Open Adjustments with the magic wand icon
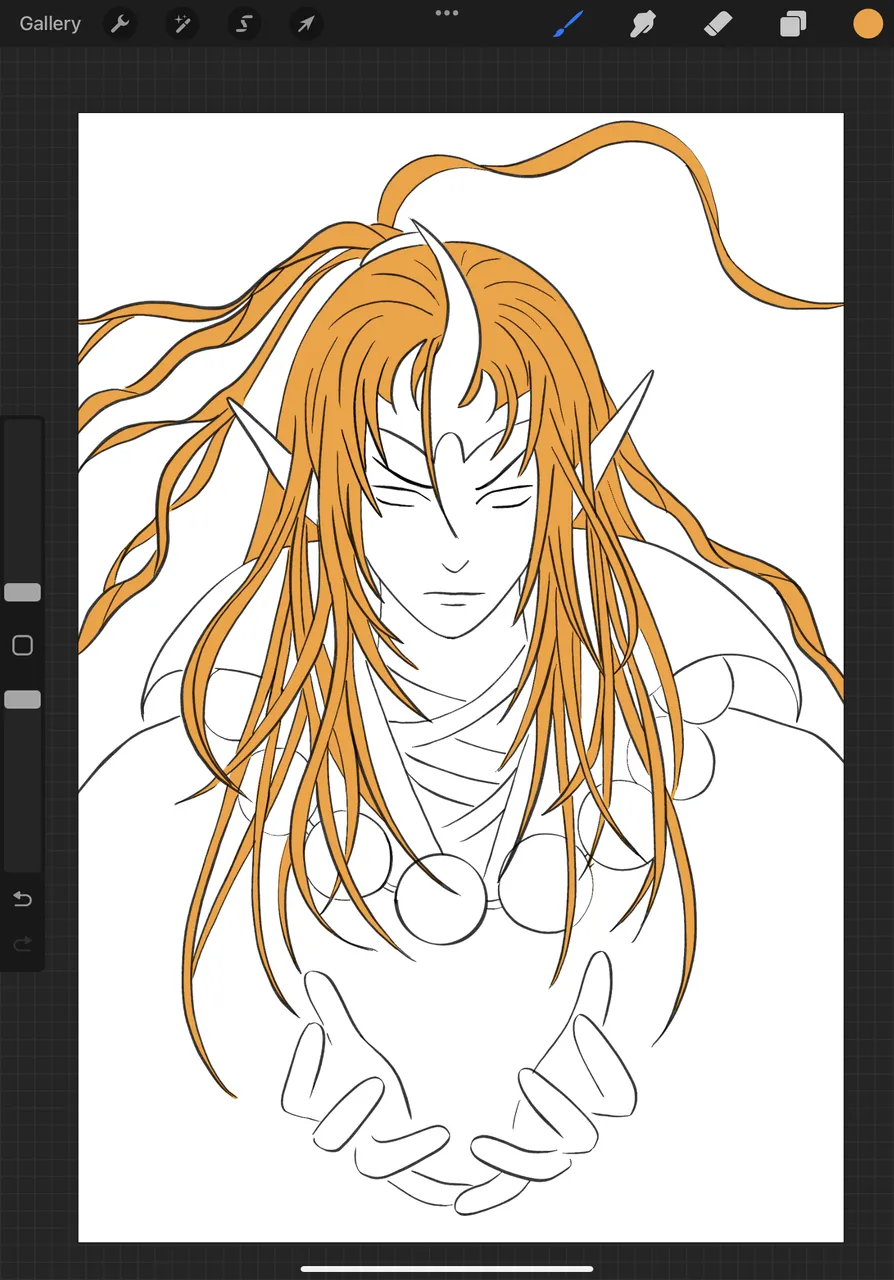The height and width of the screenshot is (1280, 894). [182, 24]
